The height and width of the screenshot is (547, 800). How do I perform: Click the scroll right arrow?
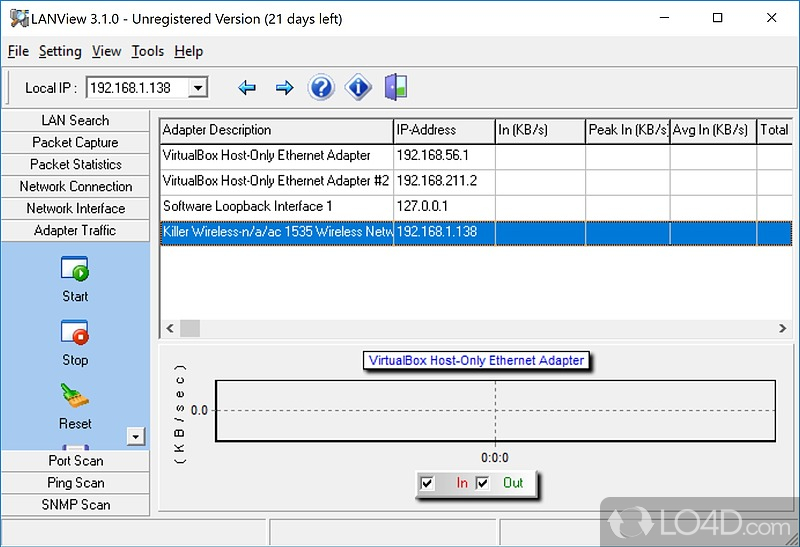click(x=782, y=328)
